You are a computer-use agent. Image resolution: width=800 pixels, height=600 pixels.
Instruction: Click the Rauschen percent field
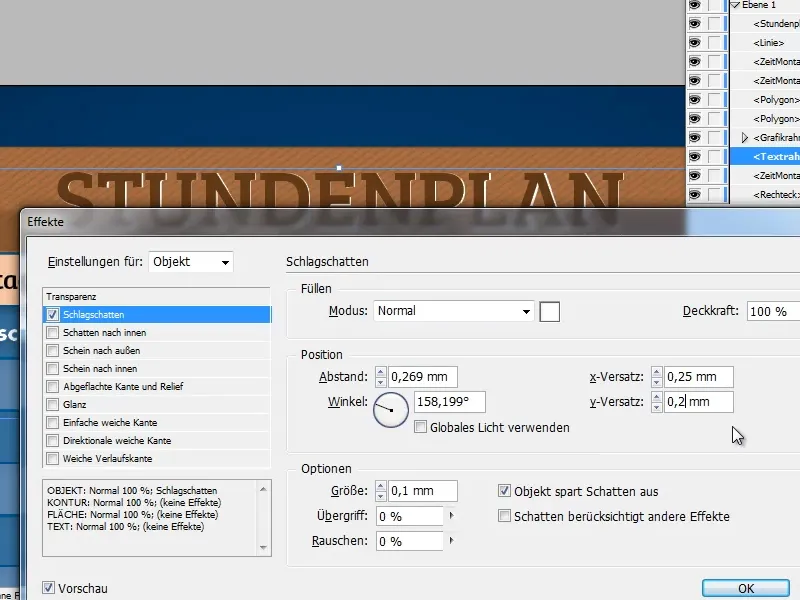click(x=410, y=541)
